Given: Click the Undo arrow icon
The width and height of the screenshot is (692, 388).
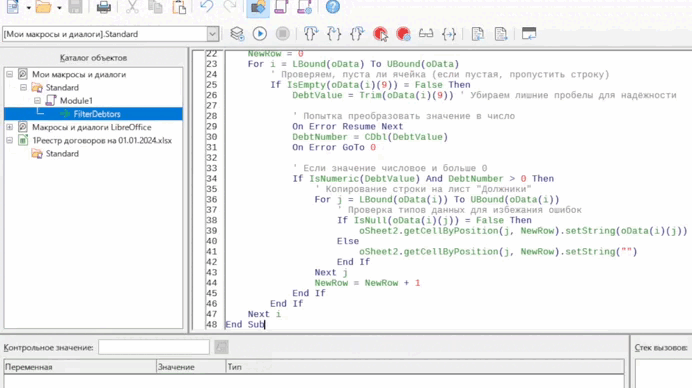Looking at the screenshot, I should pyautogui.click(x=207, y=7).
